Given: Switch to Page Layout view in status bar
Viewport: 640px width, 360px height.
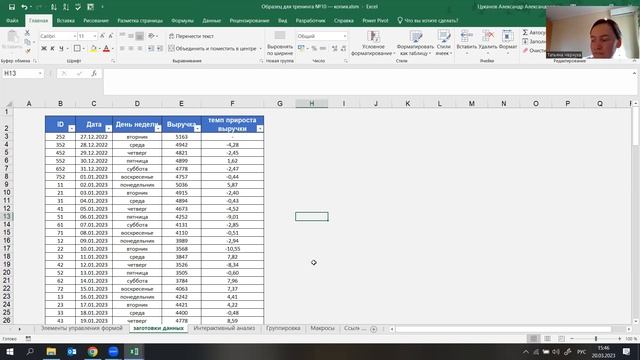Looking at the screenshot, I should coord(547,339).
